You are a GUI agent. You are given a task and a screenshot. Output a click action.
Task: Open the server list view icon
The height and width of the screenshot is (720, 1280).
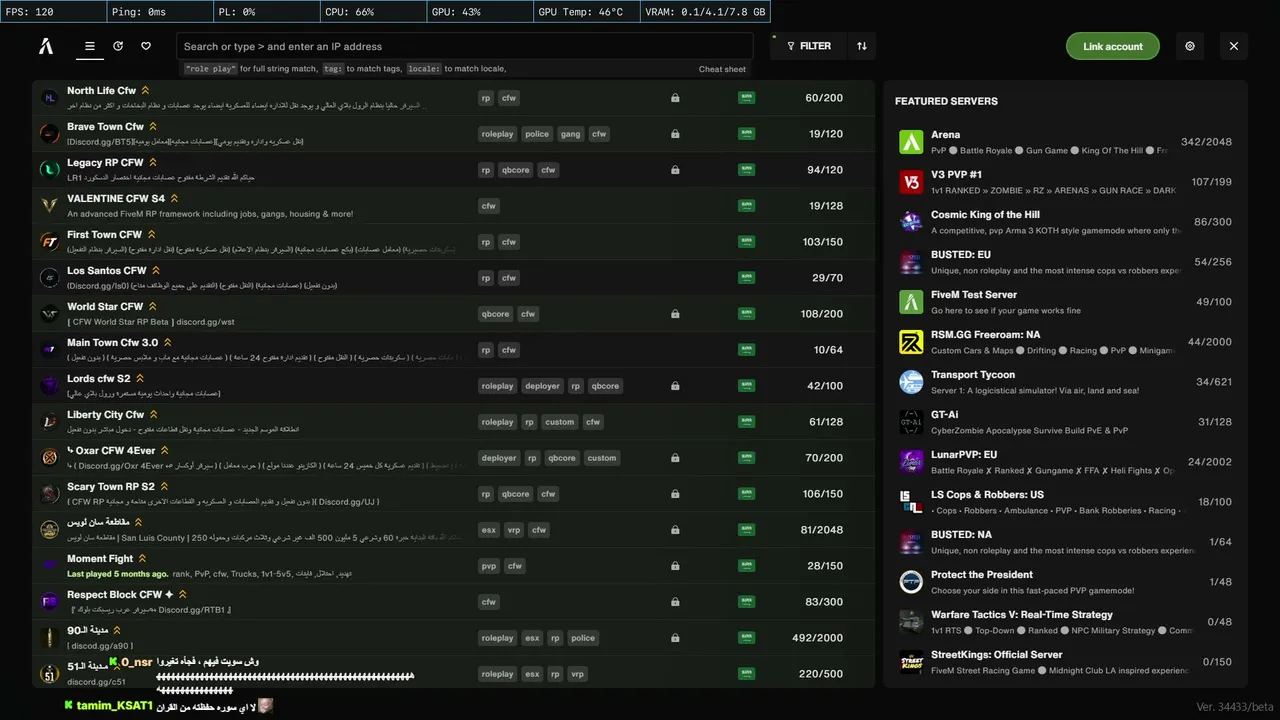(90, 46)
